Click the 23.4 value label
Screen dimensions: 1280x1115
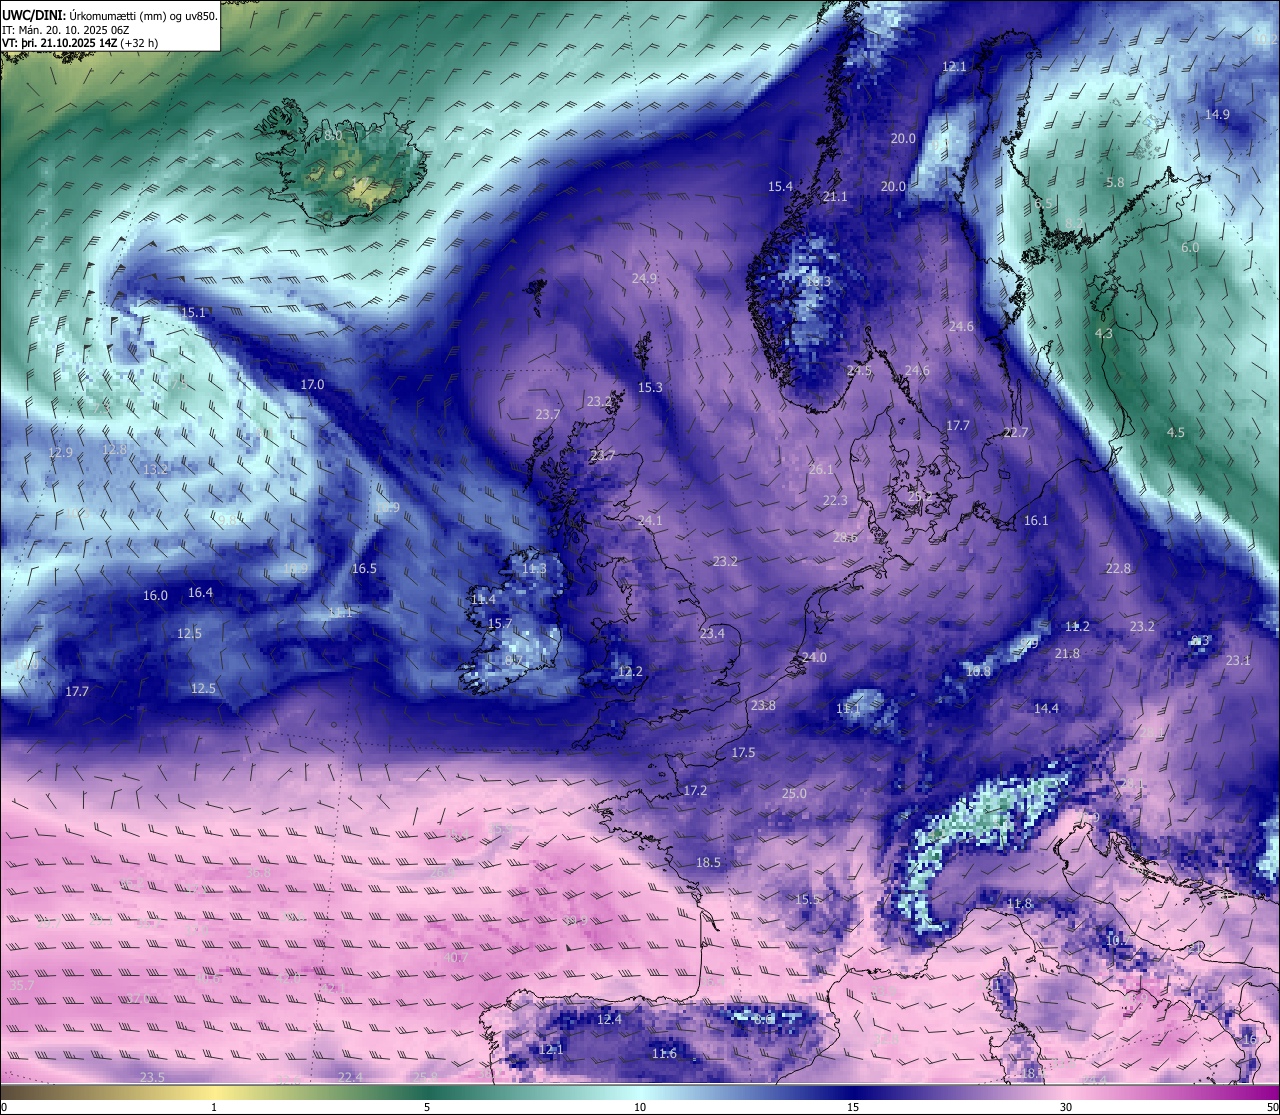coord(712,634)
